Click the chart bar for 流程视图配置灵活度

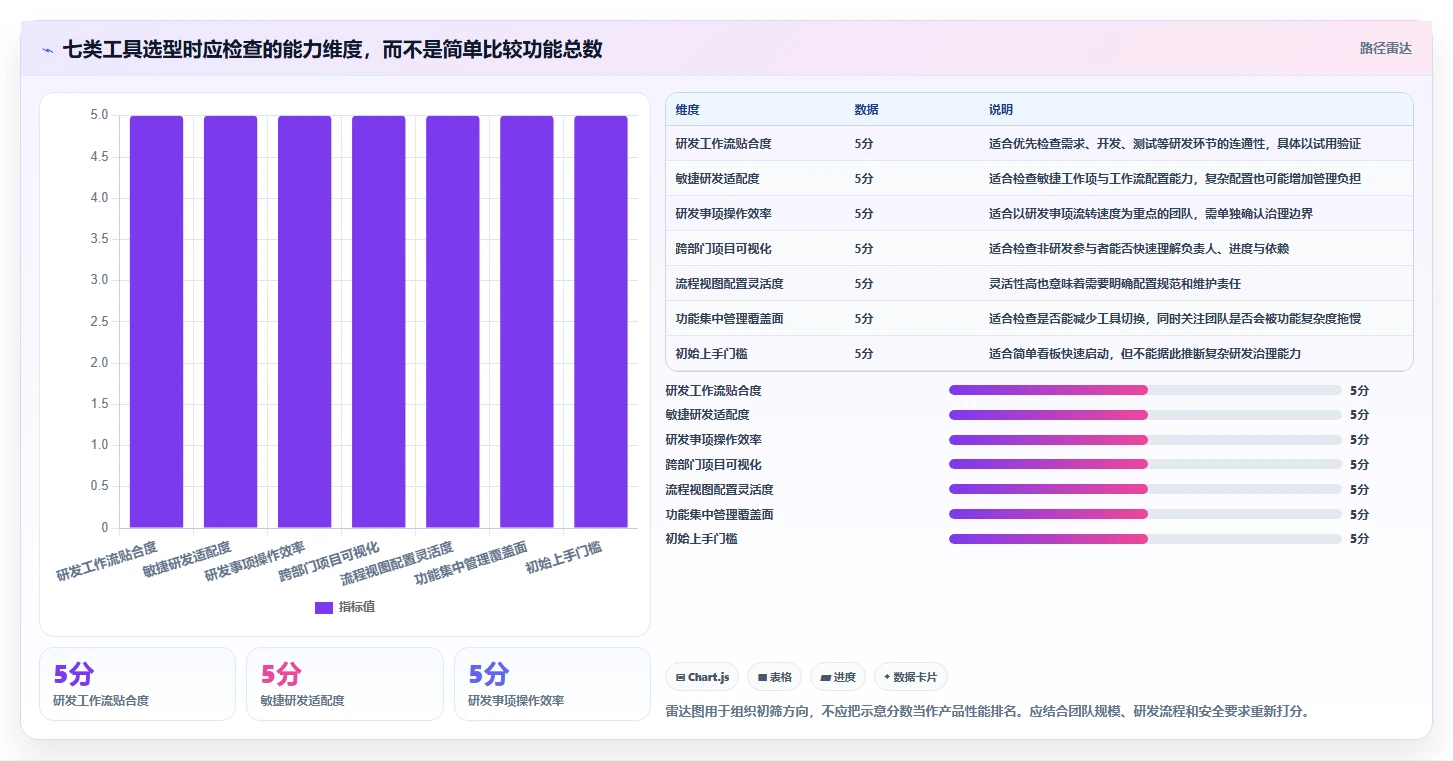[x=452, y=321]
